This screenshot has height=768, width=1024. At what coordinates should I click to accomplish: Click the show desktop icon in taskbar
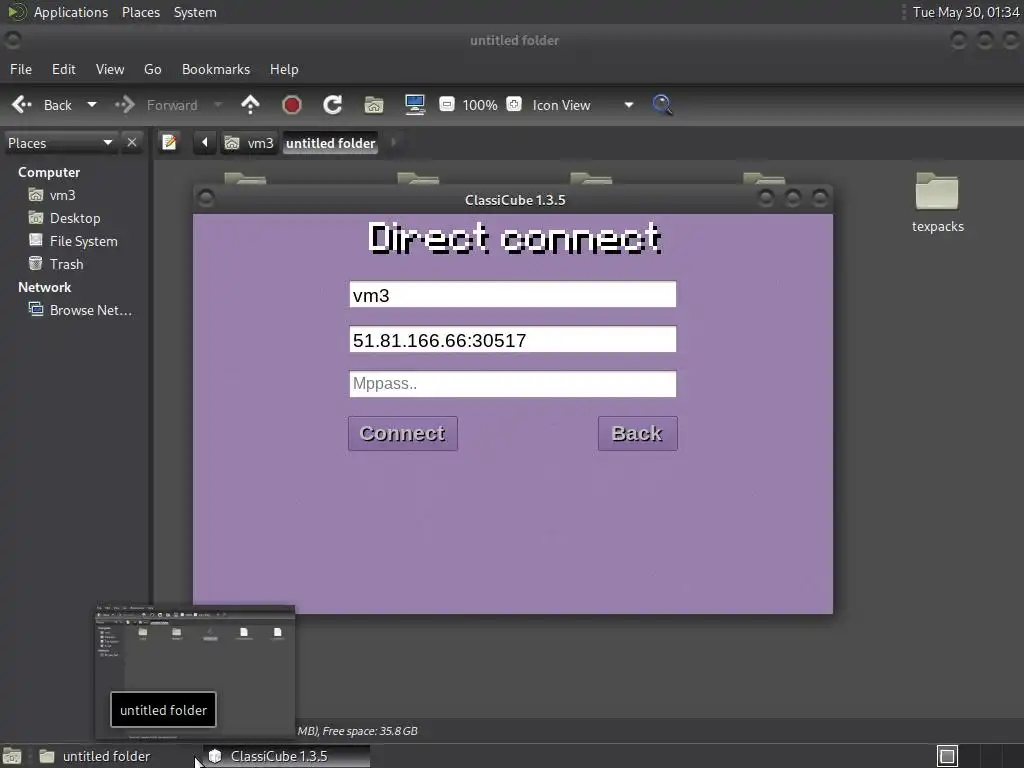(12, 756)
